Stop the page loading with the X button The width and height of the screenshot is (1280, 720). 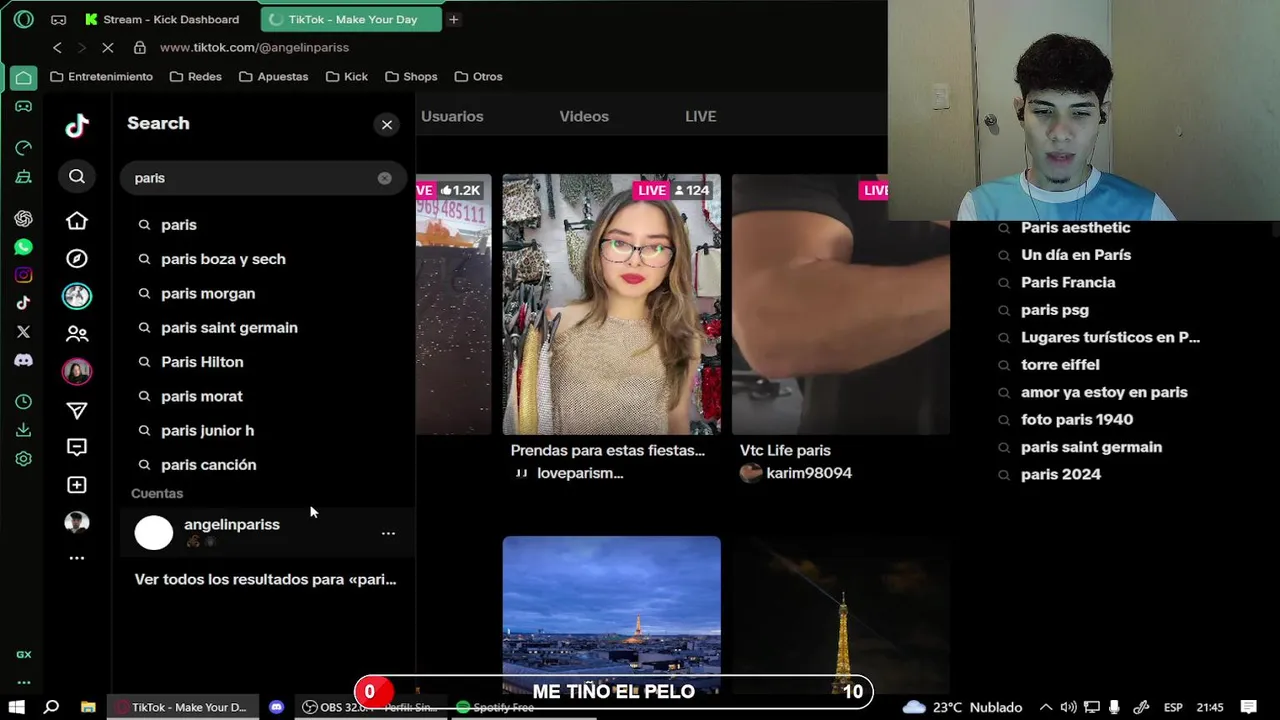(x=107, y=47)
